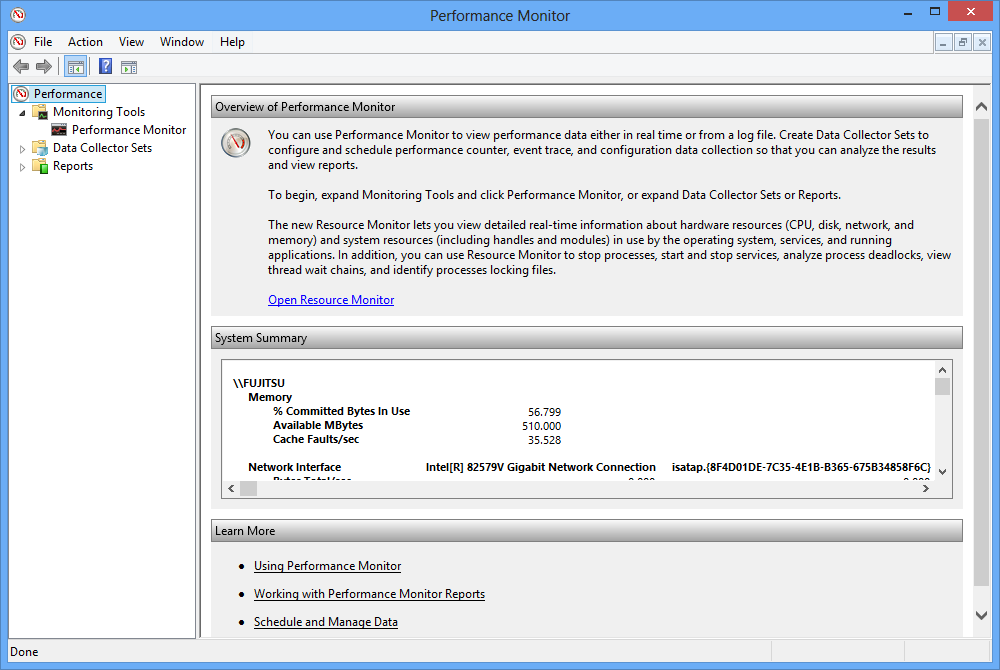Collapse the Monitoring Tools tree node

(23, 113)
